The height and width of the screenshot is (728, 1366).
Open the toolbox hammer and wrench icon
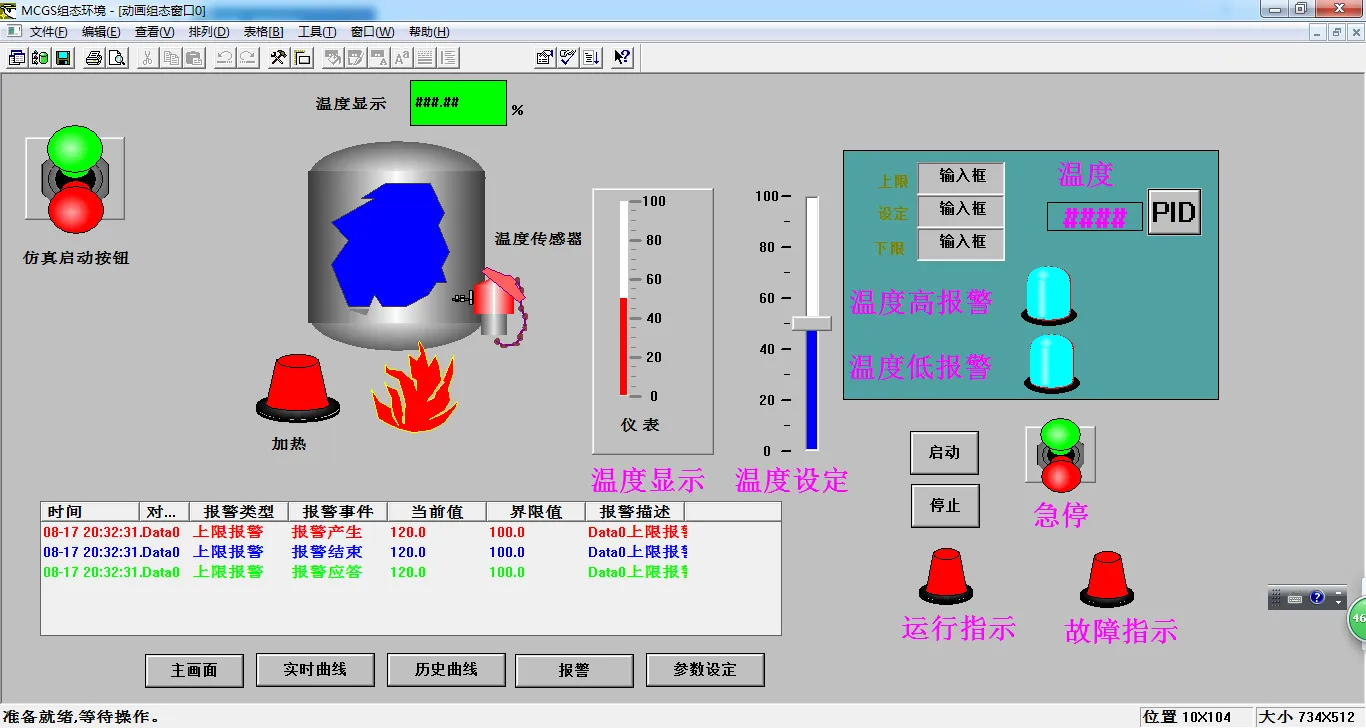[279, 57]
